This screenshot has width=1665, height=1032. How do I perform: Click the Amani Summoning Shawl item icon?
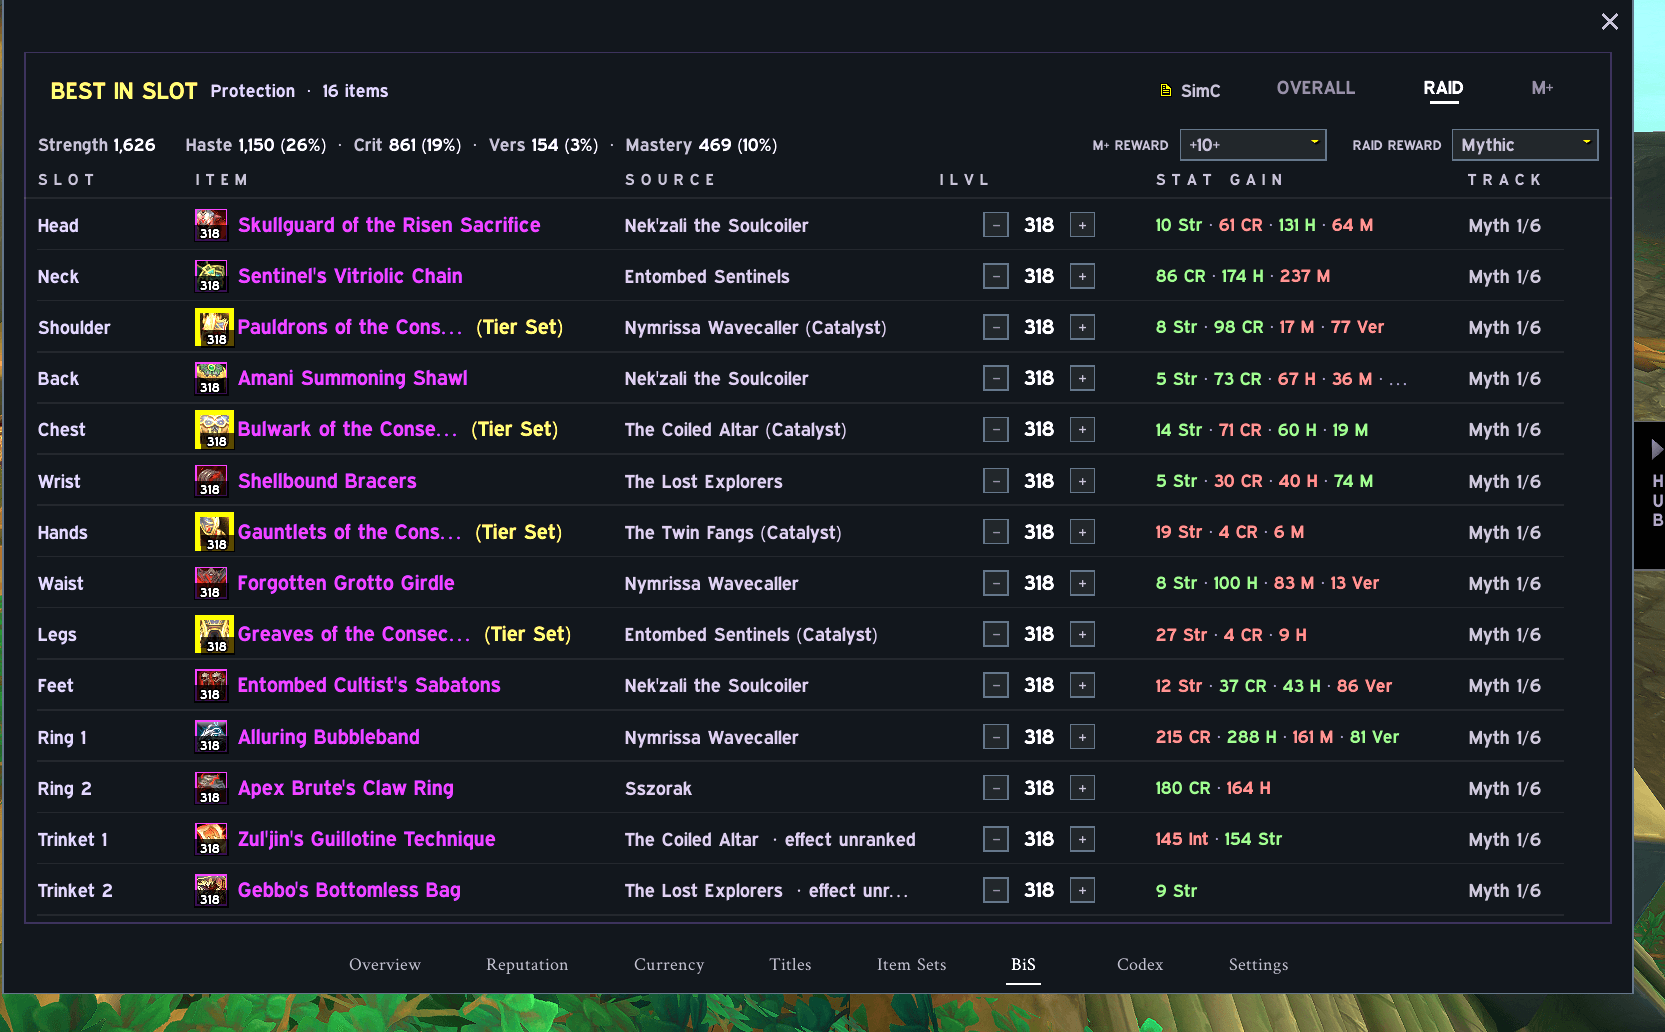[x=210, y=378]
